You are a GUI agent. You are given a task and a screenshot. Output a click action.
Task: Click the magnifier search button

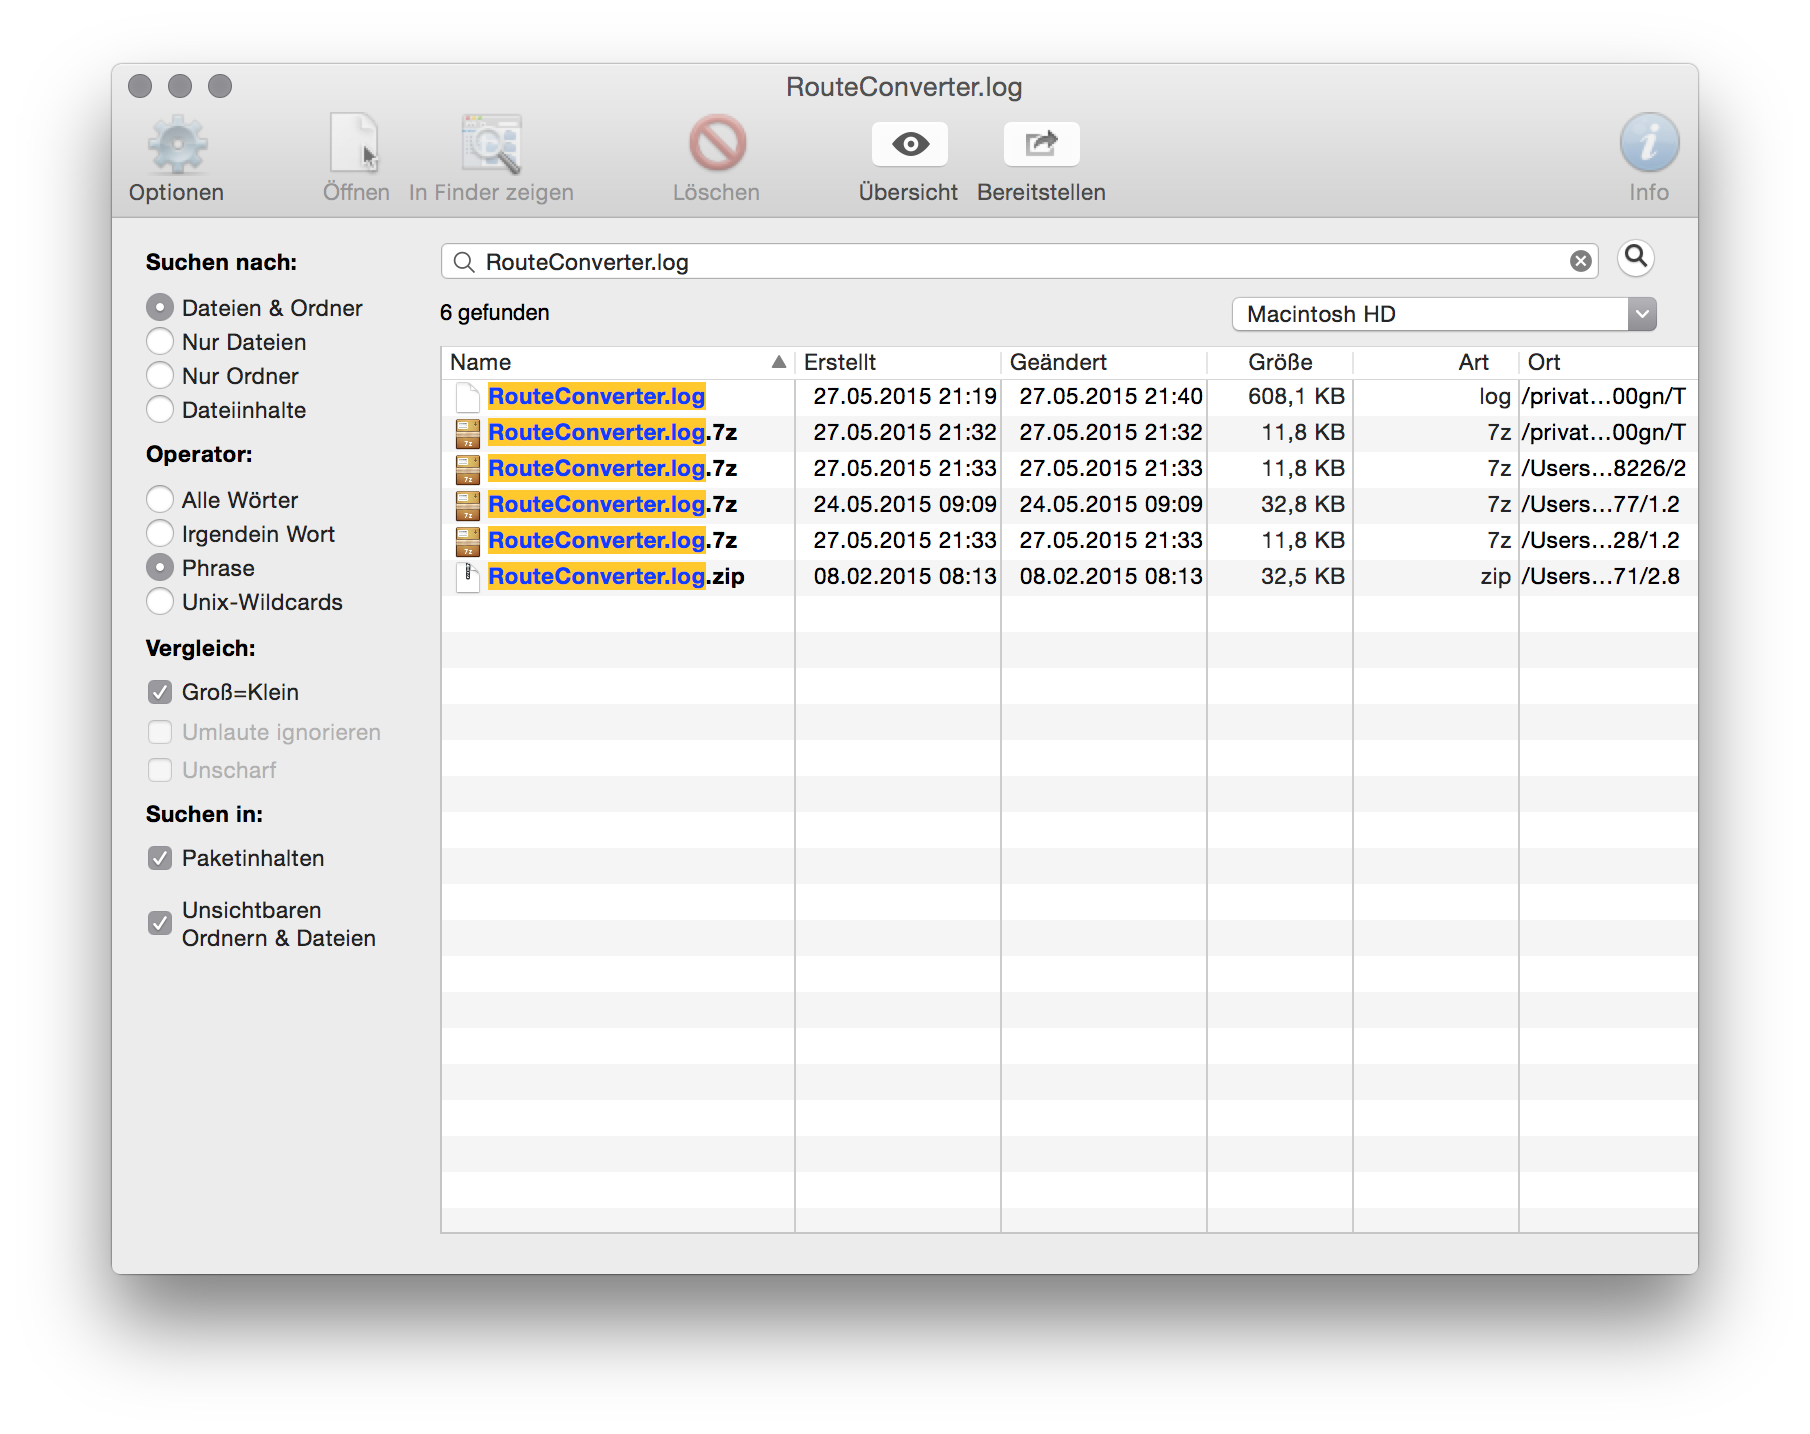(x=1636, y=258)
